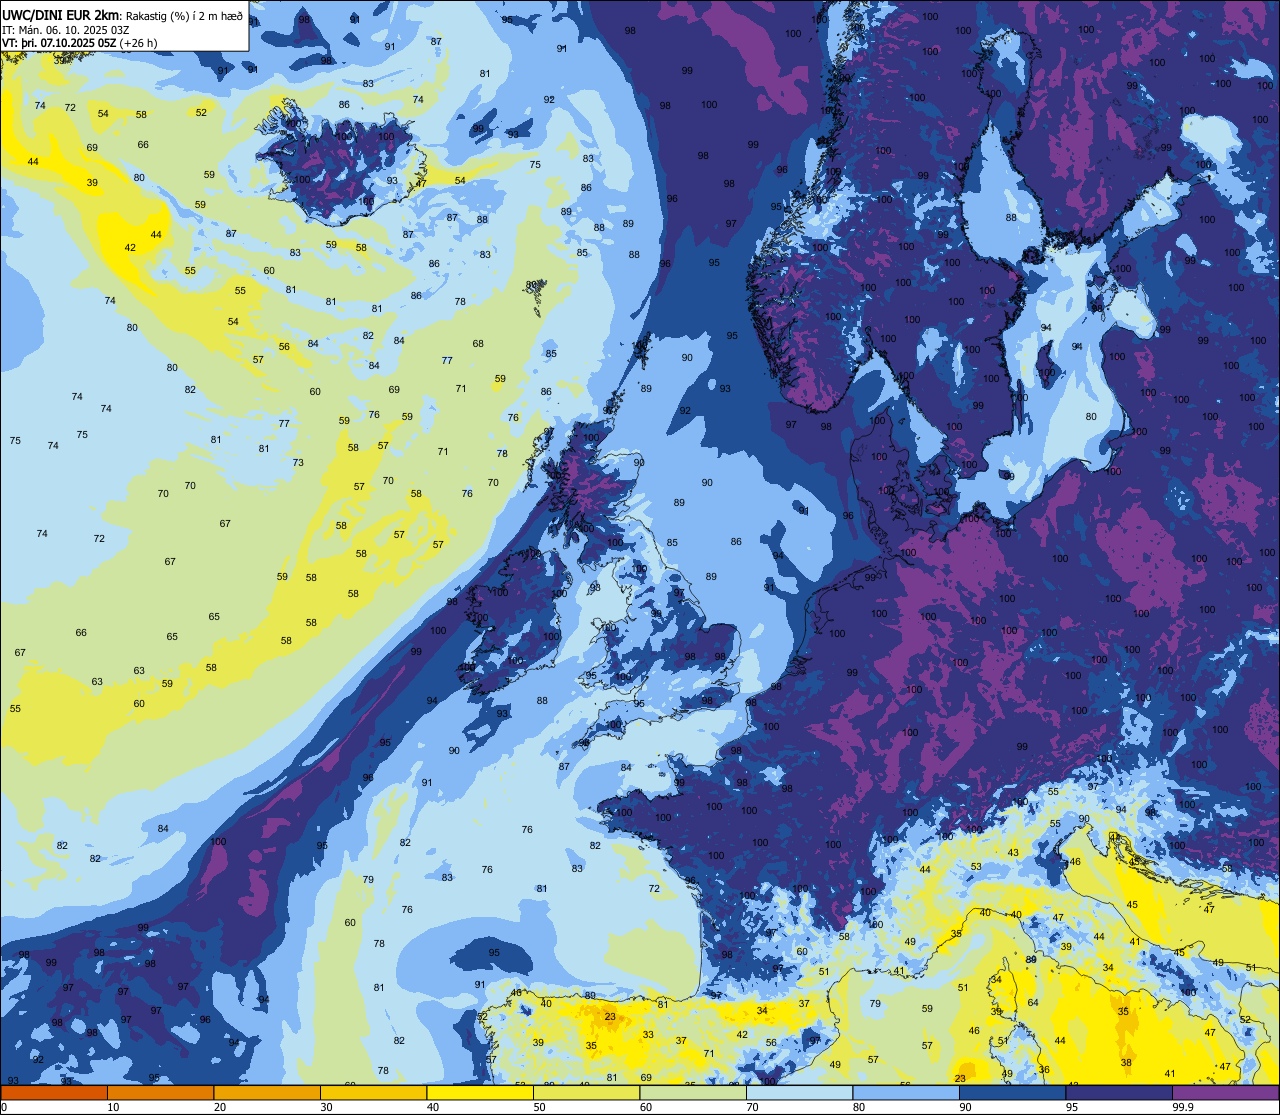Click the valid time 'VT: þri. 07.10.2025 05Z'

[x=59, y=43]
